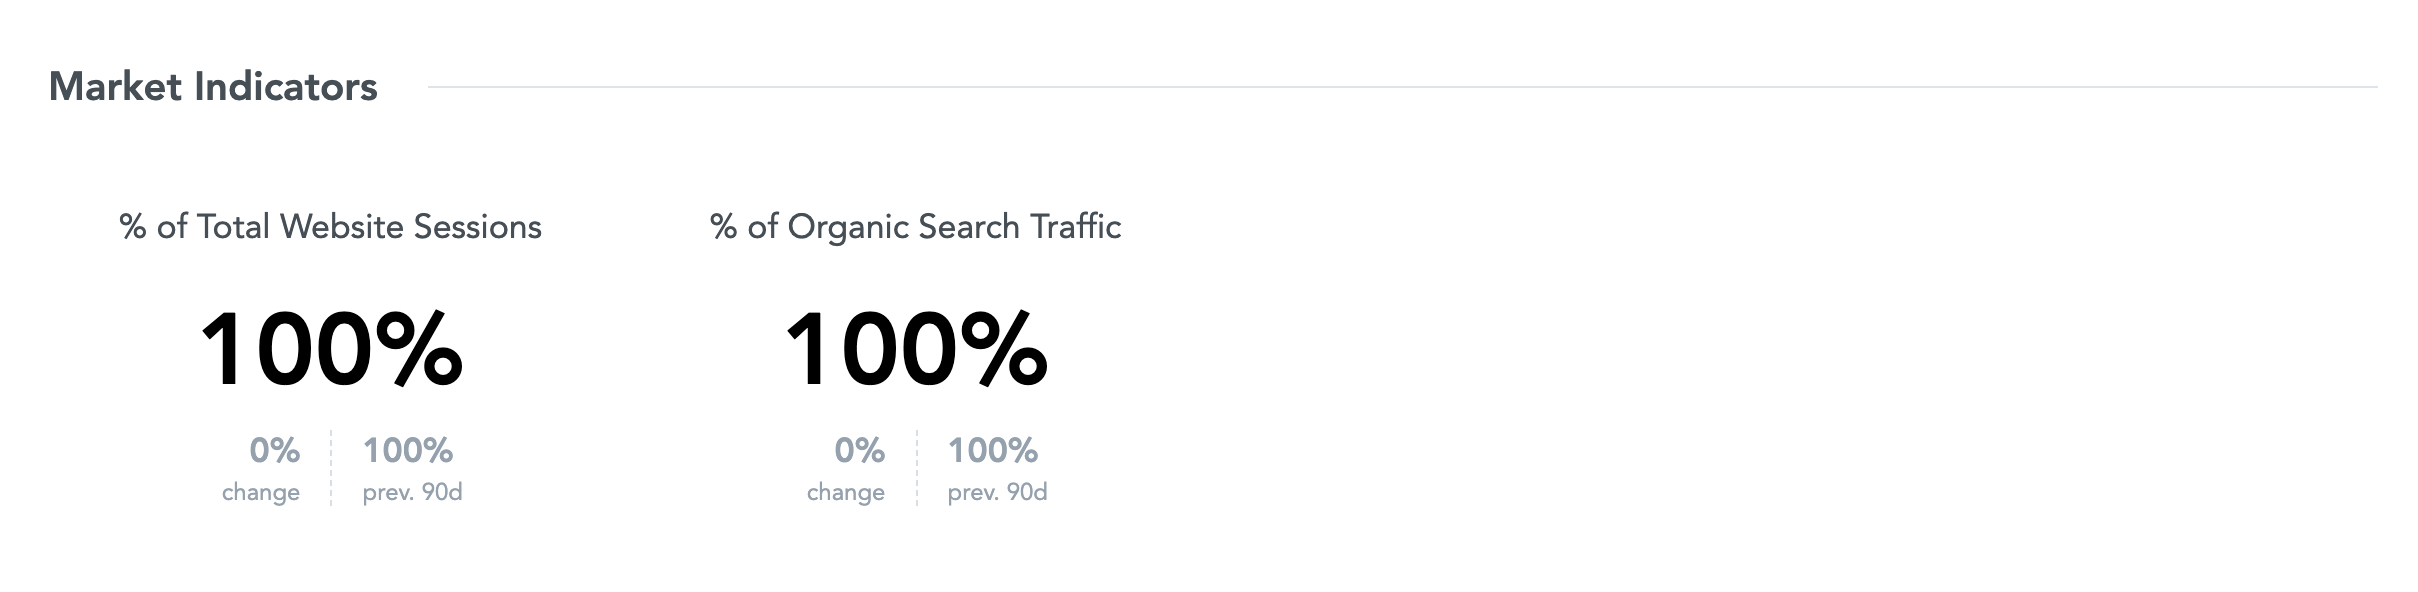Viewport: 2418px width, 592px height.
Task: Click the 100% value under Total Website Sessions
Action: pos(332,348)
